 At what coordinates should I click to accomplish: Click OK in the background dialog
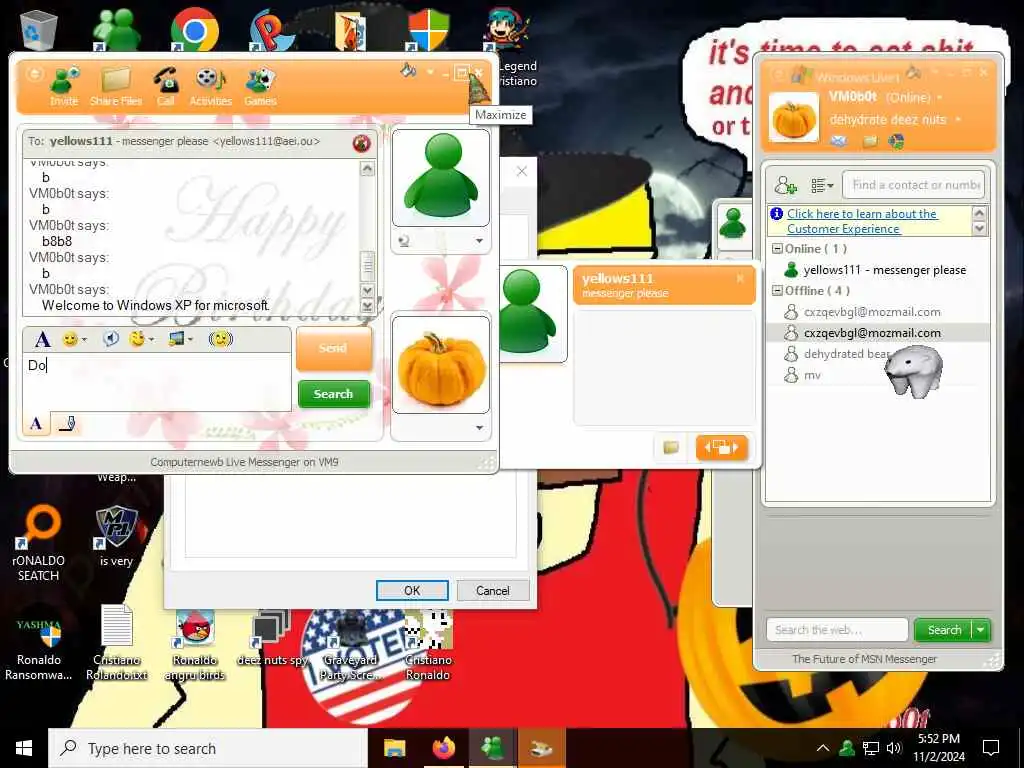412,590
